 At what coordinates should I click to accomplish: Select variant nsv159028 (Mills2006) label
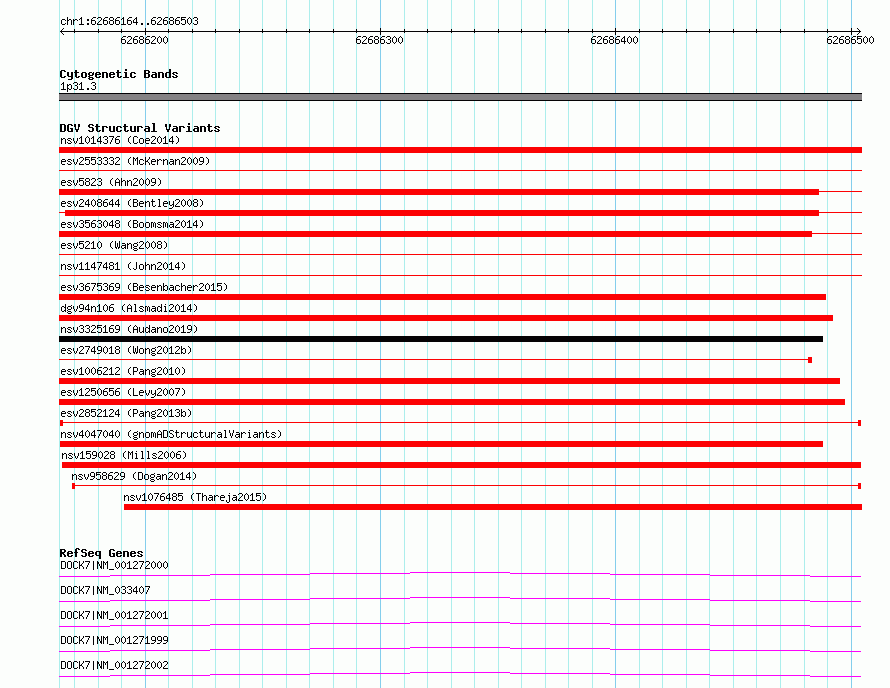coord(124,455)
